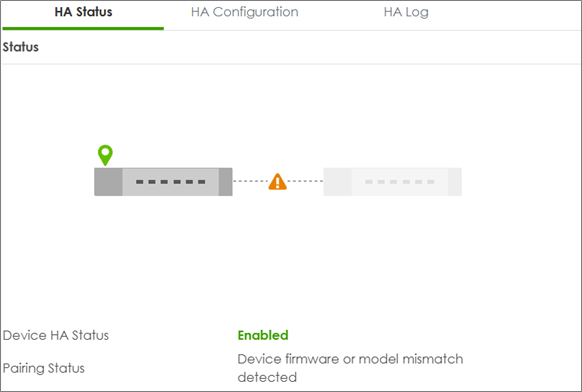Click the dark left end of active device
582x392 pixels.
108,182
